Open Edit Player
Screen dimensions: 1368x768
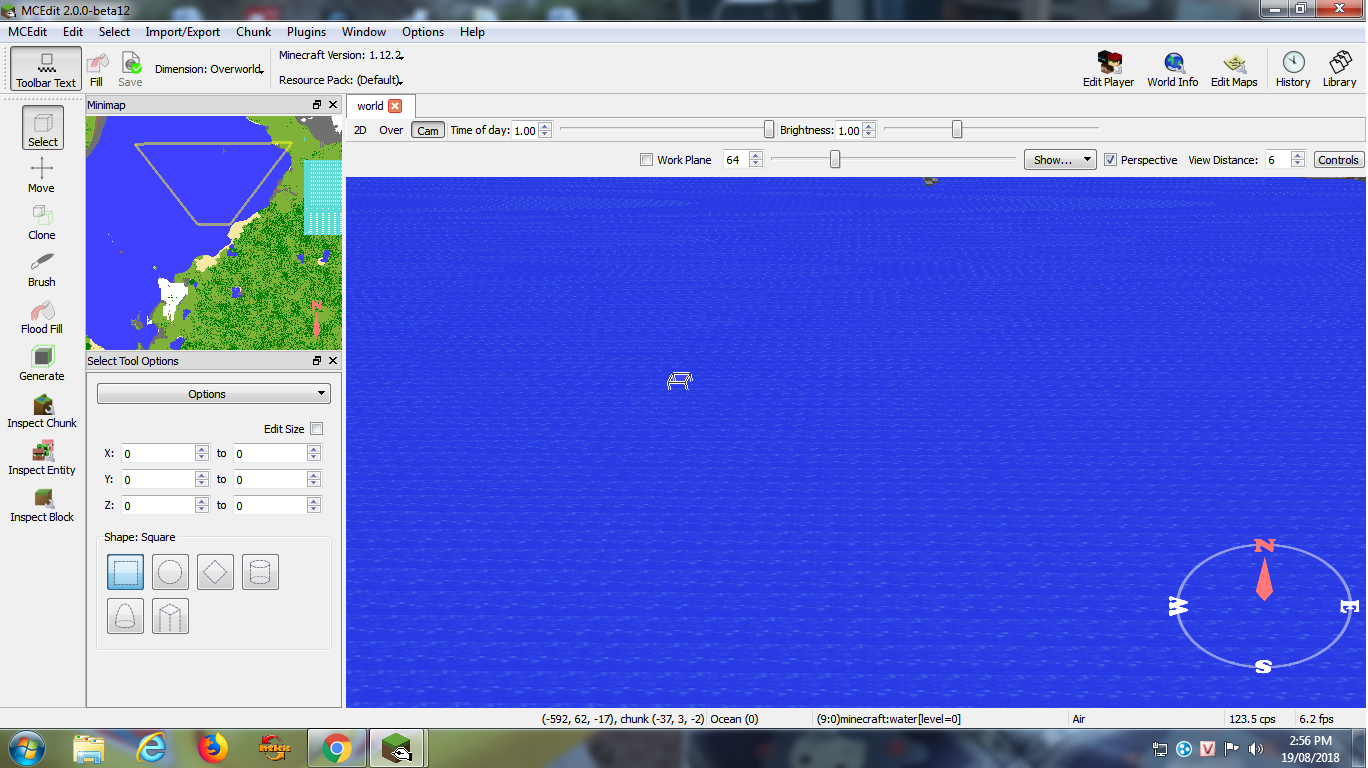1108,69
